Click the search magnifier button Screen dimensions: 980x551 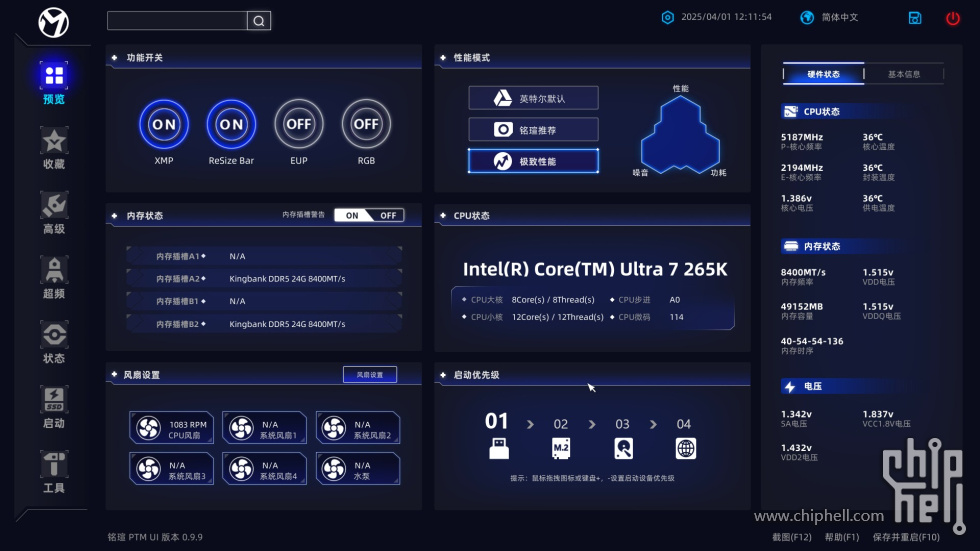coord(259,21)
